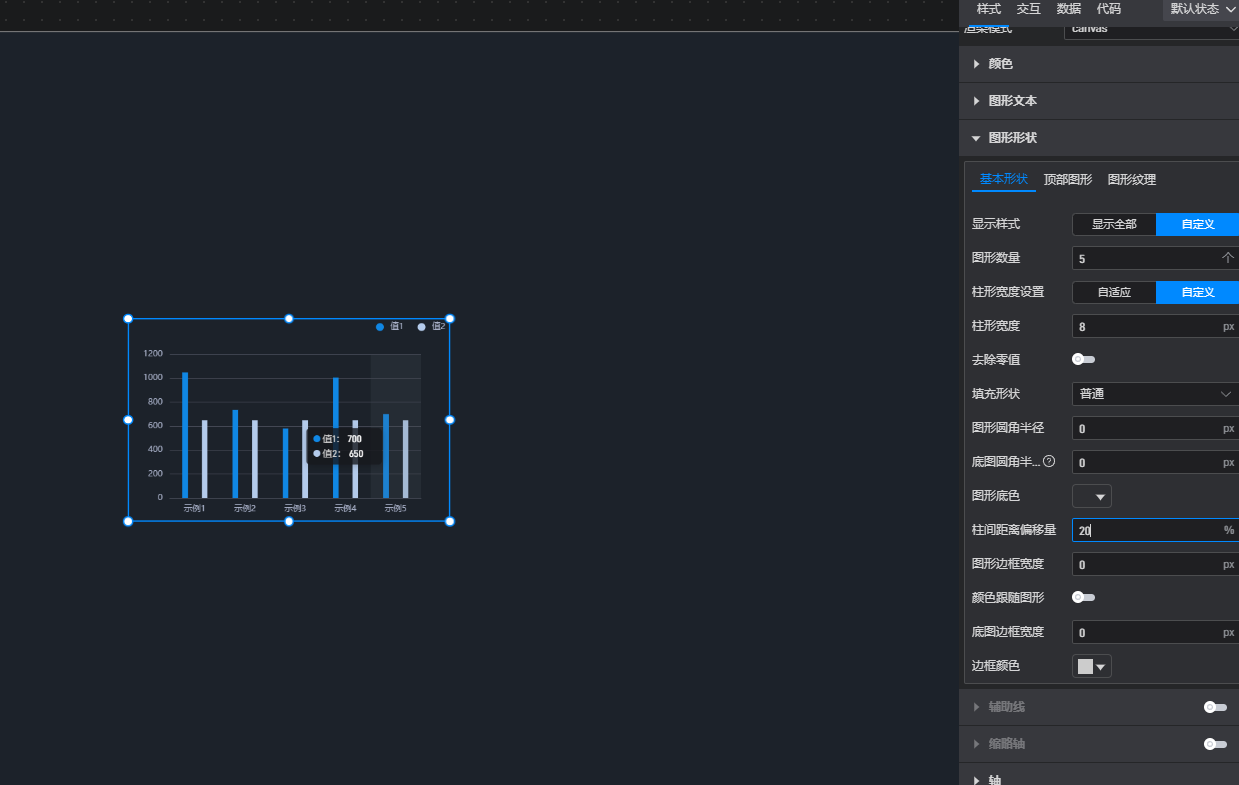
Task: Select the 基本形状 sub-tab
Action: (x=1004, y=180)
